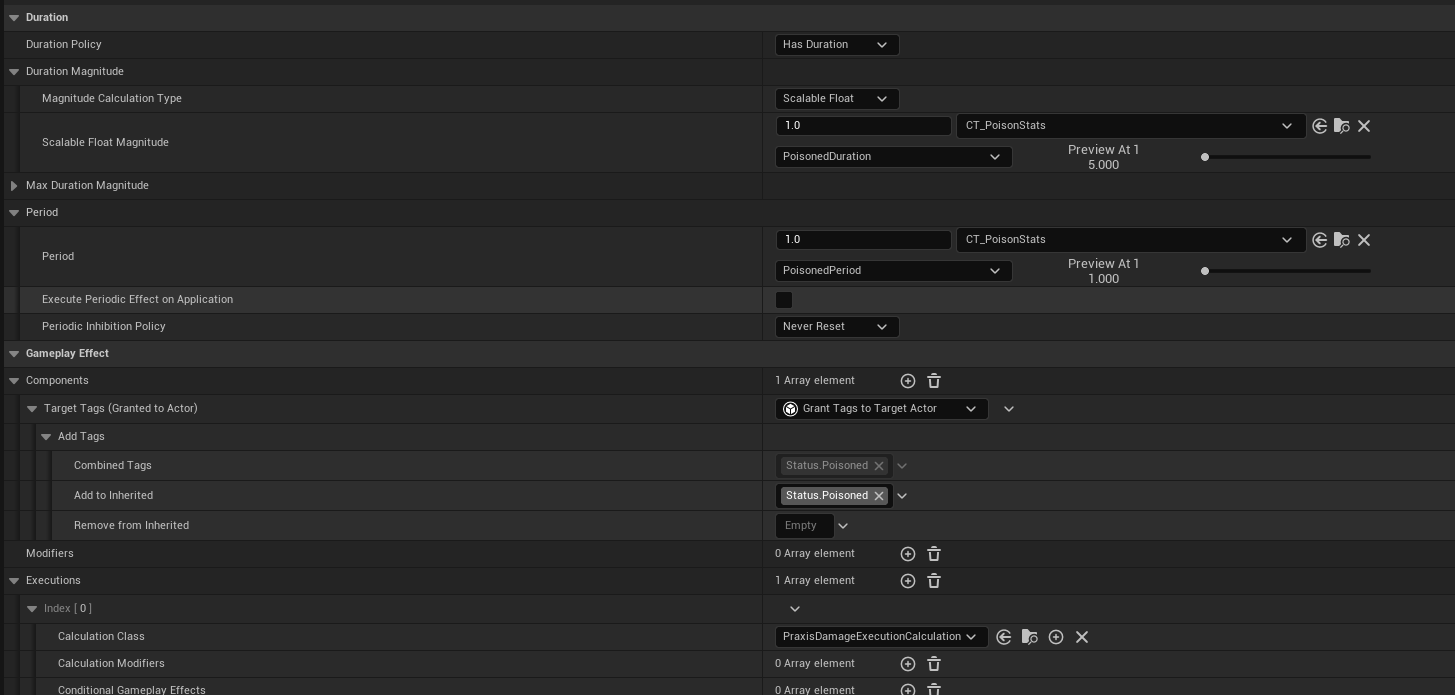Collapse the Add Tags group
Image resolution: width=1455 pixels, height=695 pixels.
[x=46, y=437]
